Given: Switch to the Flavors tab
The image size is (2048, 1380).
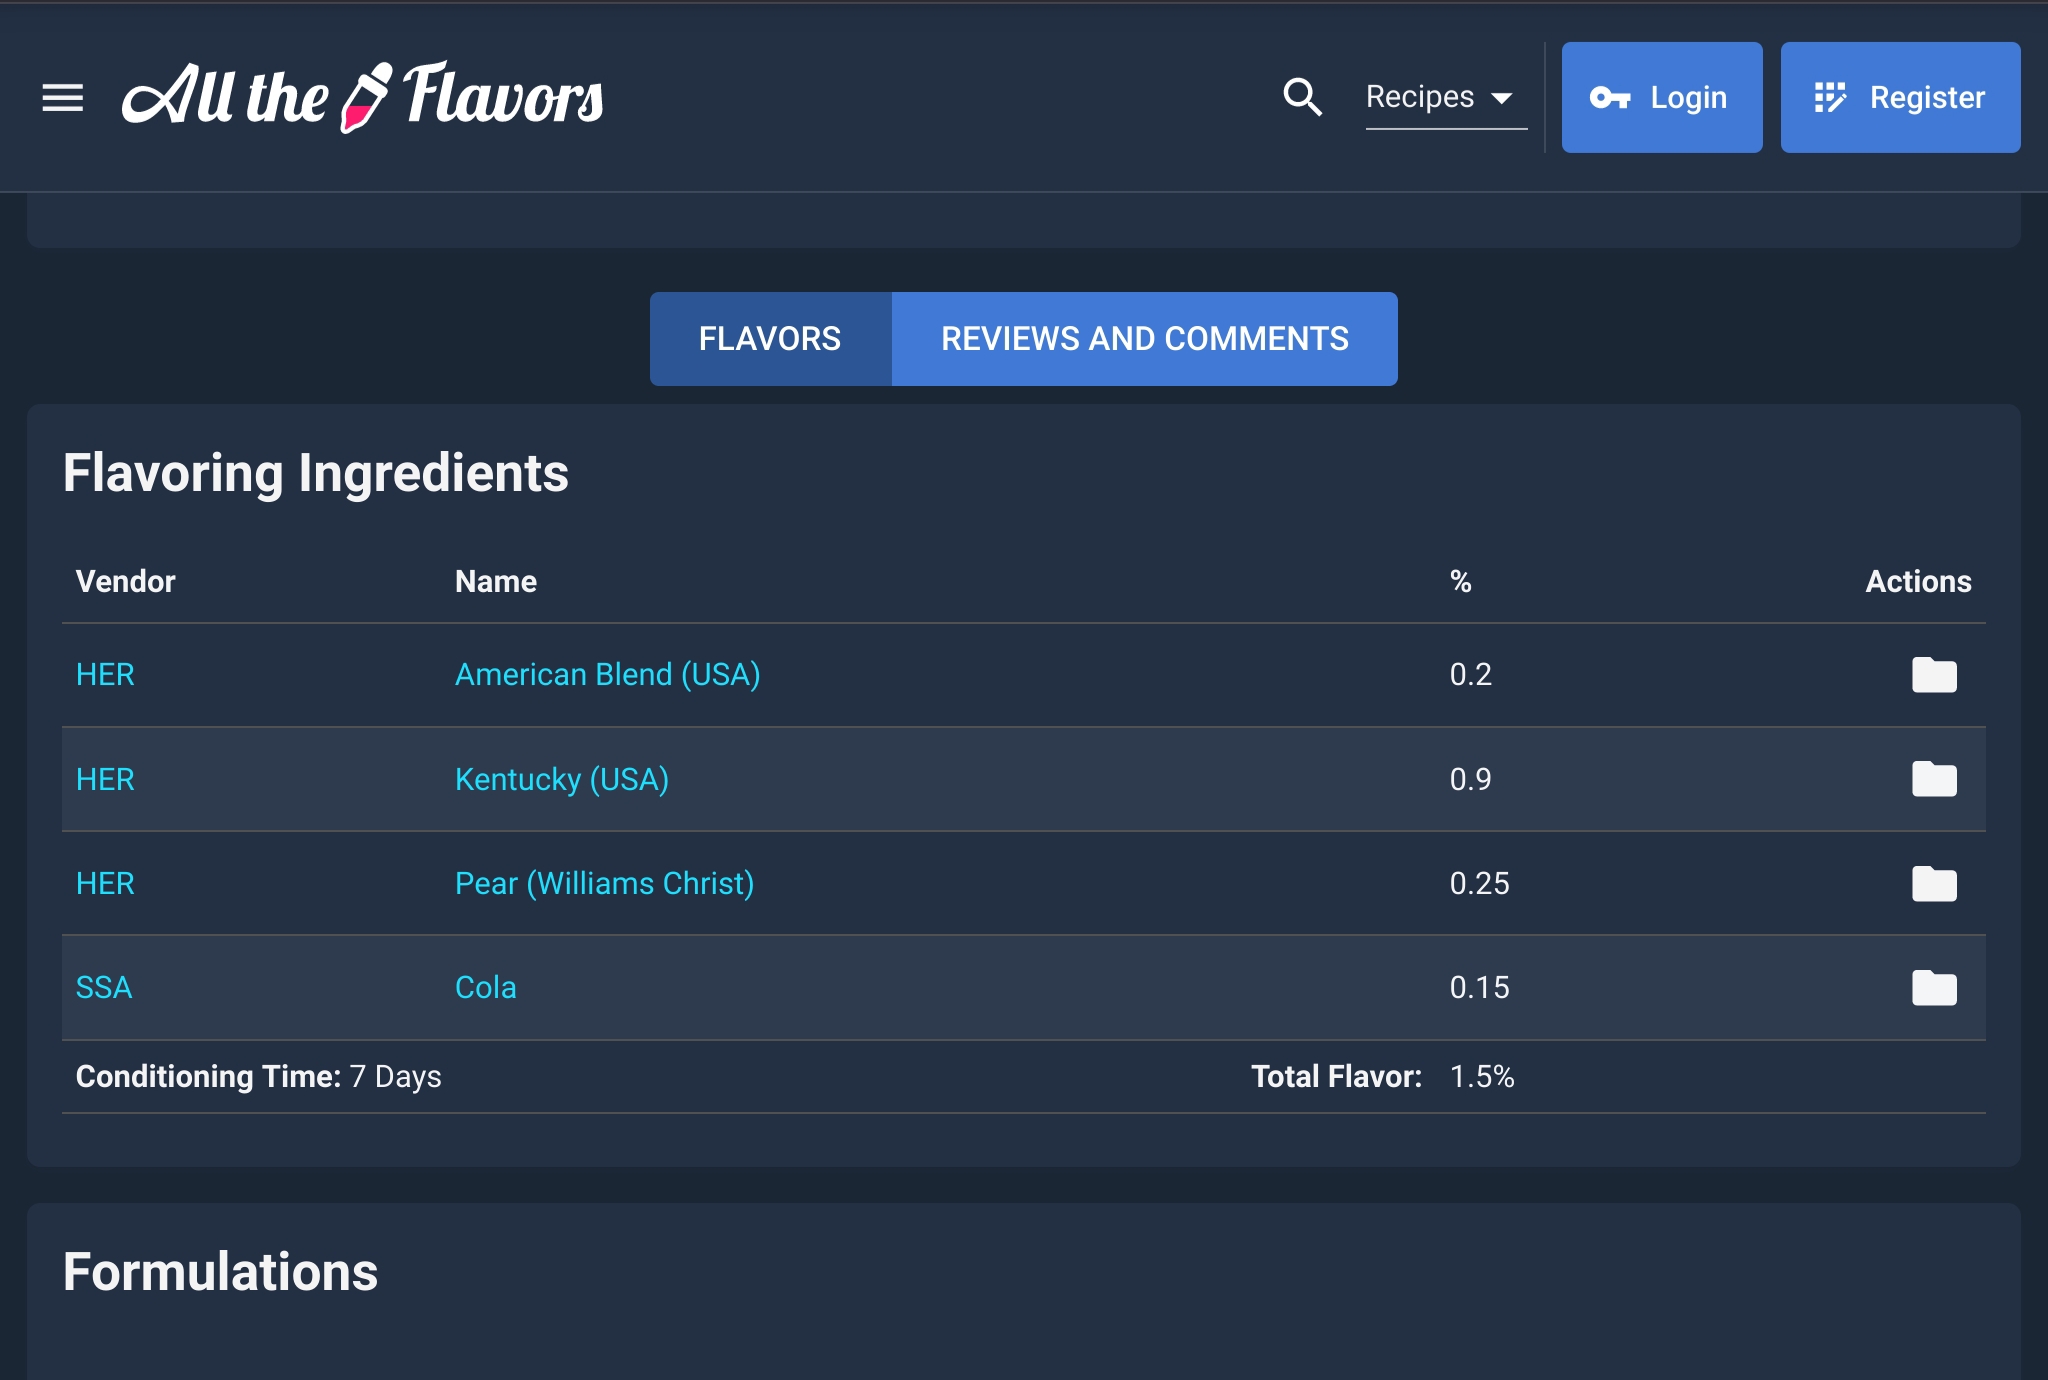Looking at the screenshot, I should tap(770, 339).
